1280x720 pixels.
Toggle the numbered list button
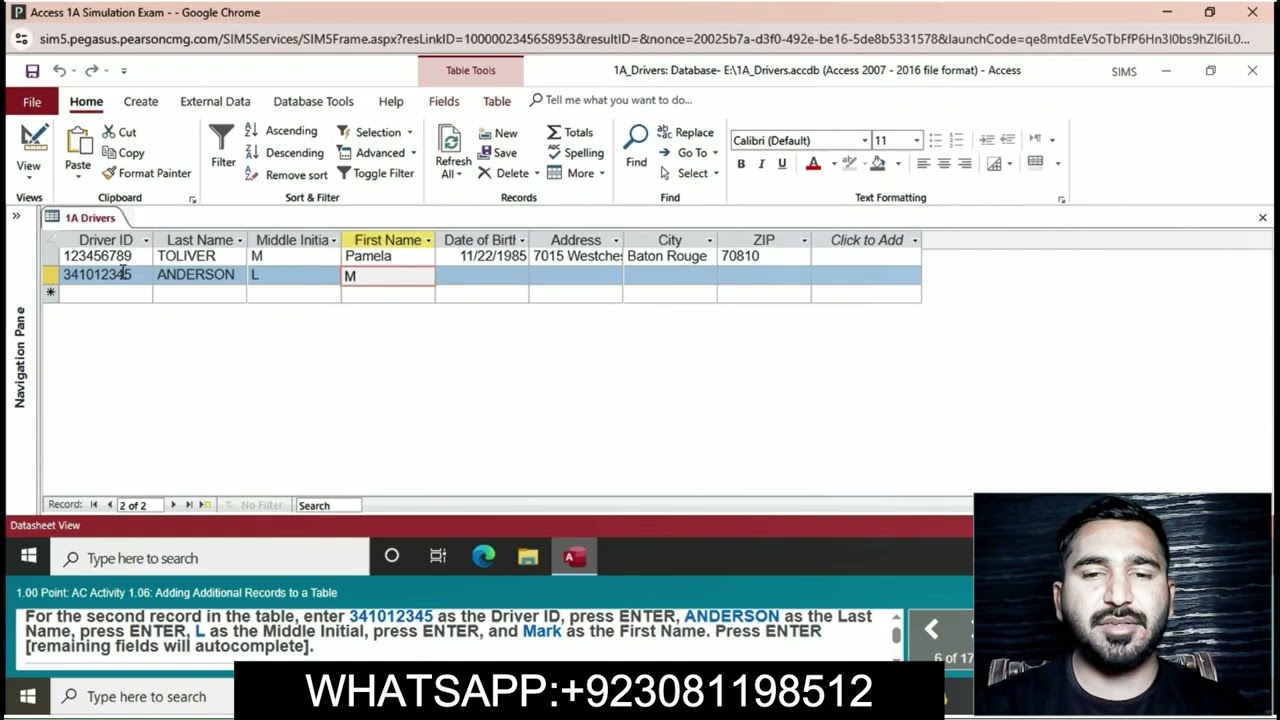(x=956, y=140)
